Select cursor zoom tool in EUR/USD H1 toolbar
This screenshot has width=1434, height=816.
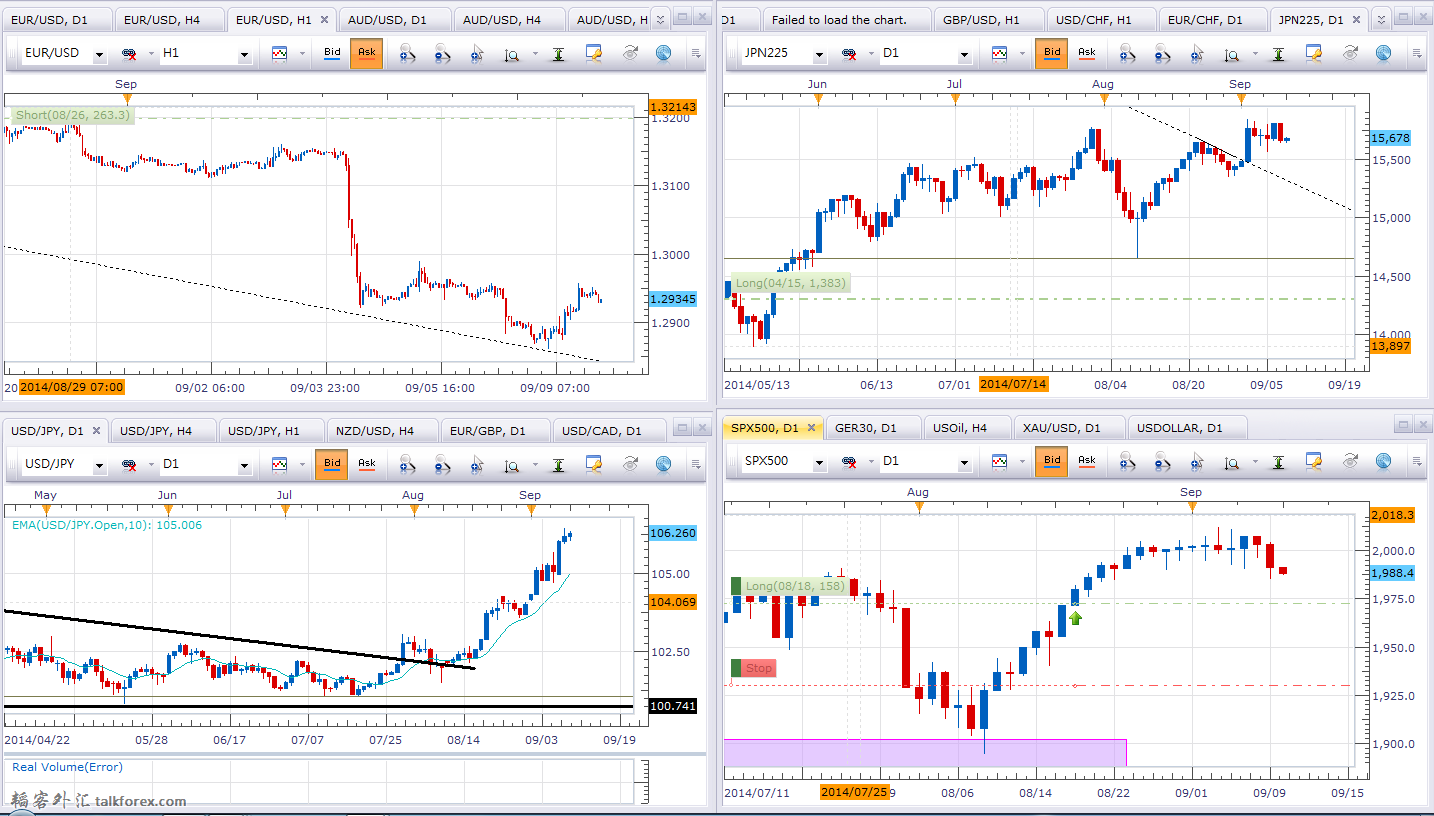pos(477,54)
